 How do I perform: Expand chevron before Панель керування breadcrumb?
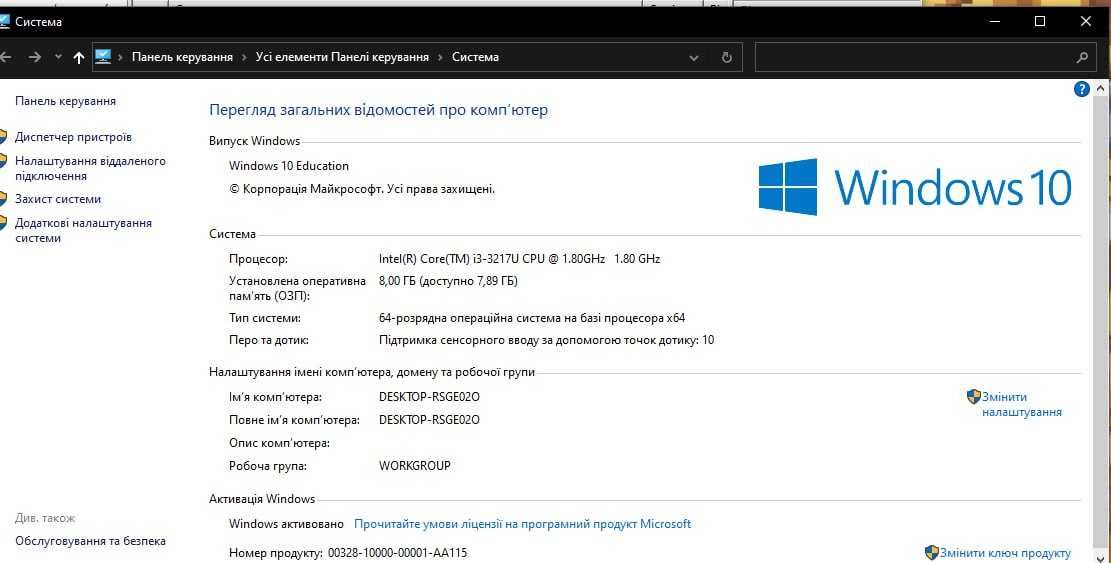[x=121, y=57]
